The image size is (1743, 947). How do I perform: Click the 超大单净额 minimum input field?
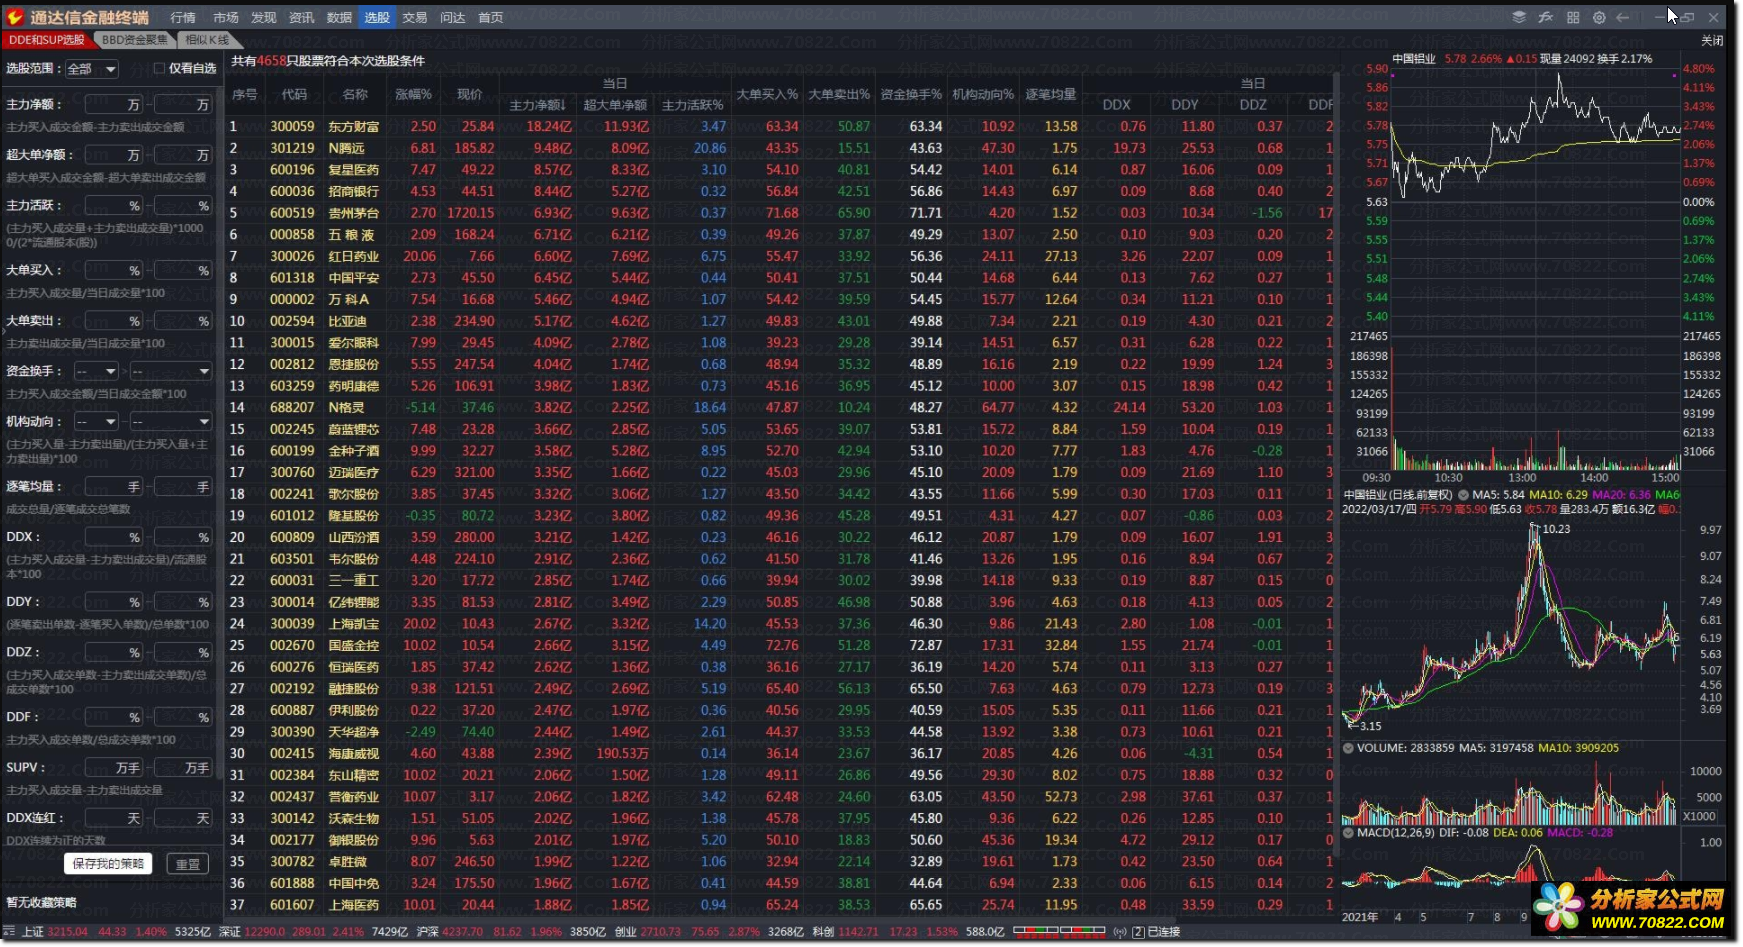114,155
